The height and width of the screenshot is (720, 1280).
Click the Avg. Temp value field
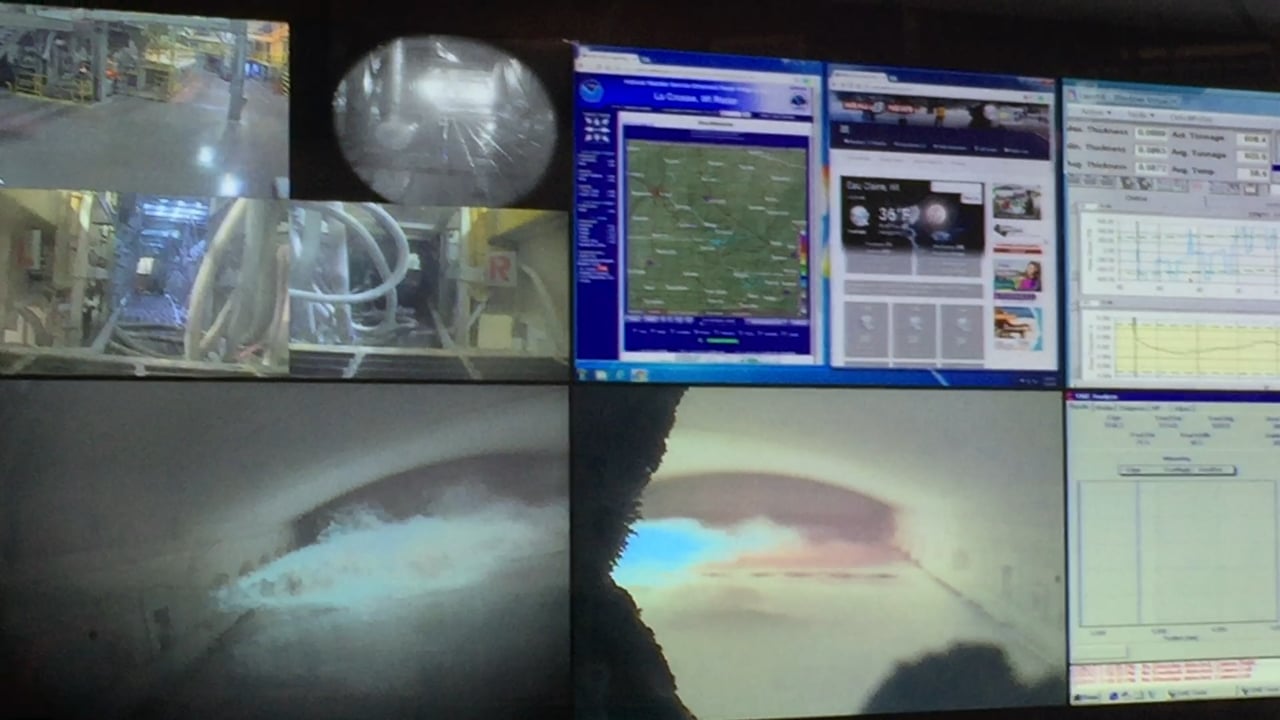click(1254, 174)
